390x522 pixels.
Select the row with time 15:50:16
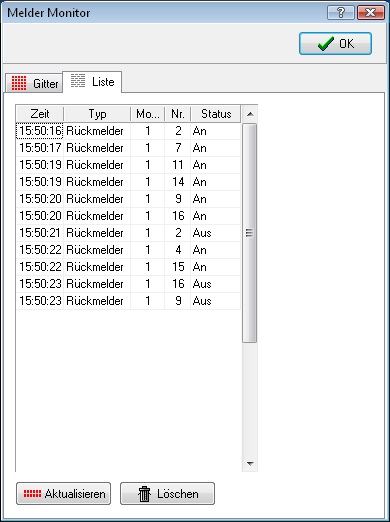(128, 131)
